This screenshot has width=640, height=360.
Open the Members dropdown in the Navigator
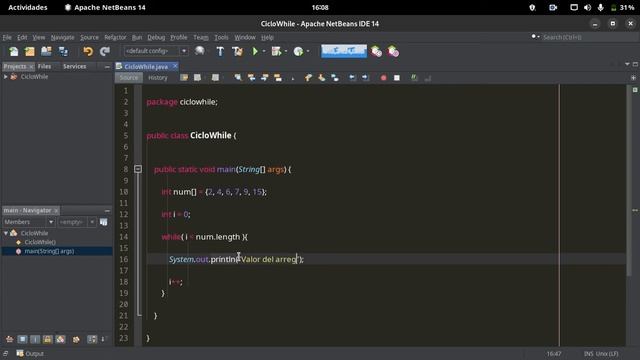click(x=29, y=222)
